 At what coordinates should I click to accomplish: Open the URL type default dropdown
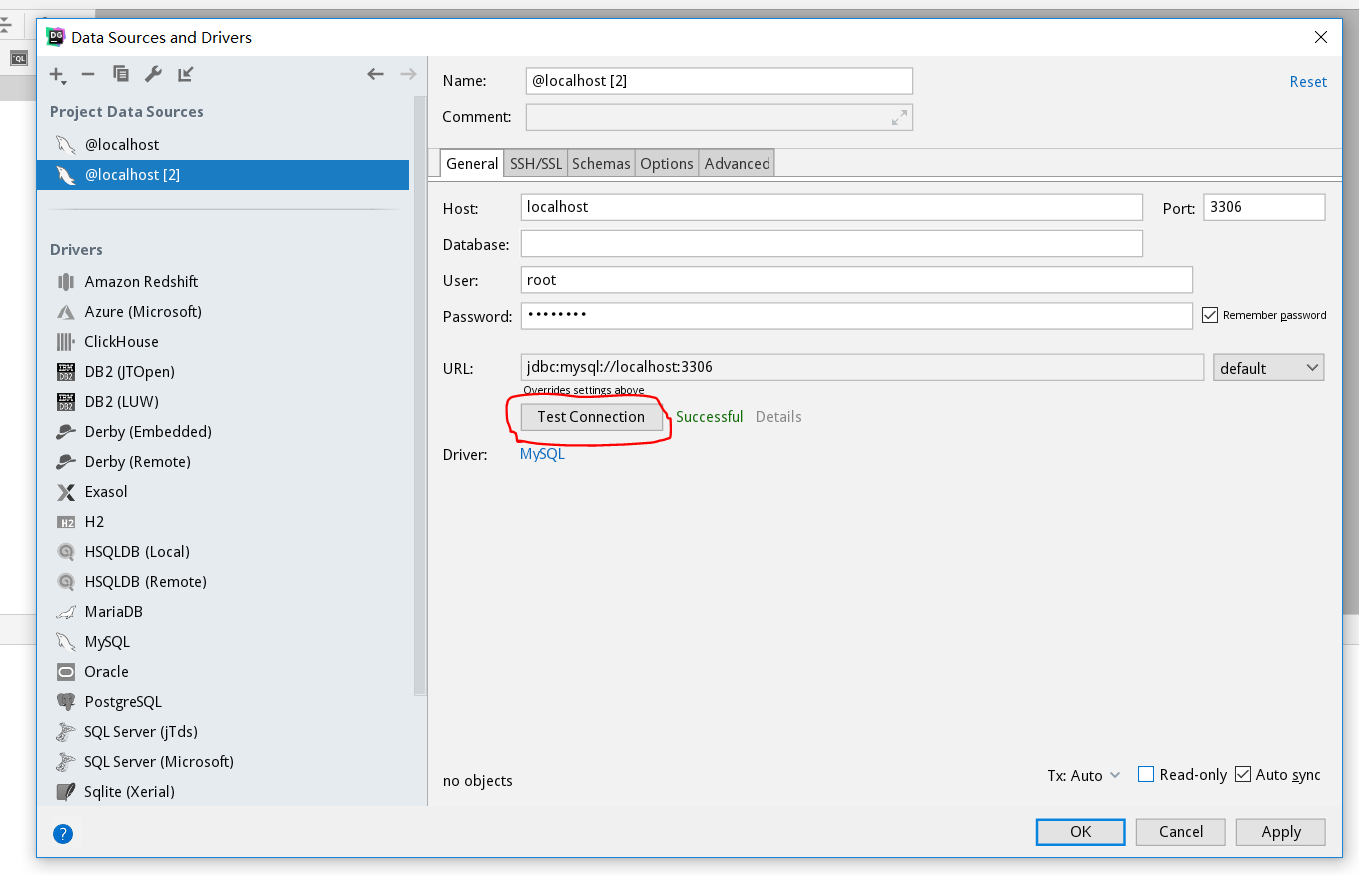click(1268, 368)
